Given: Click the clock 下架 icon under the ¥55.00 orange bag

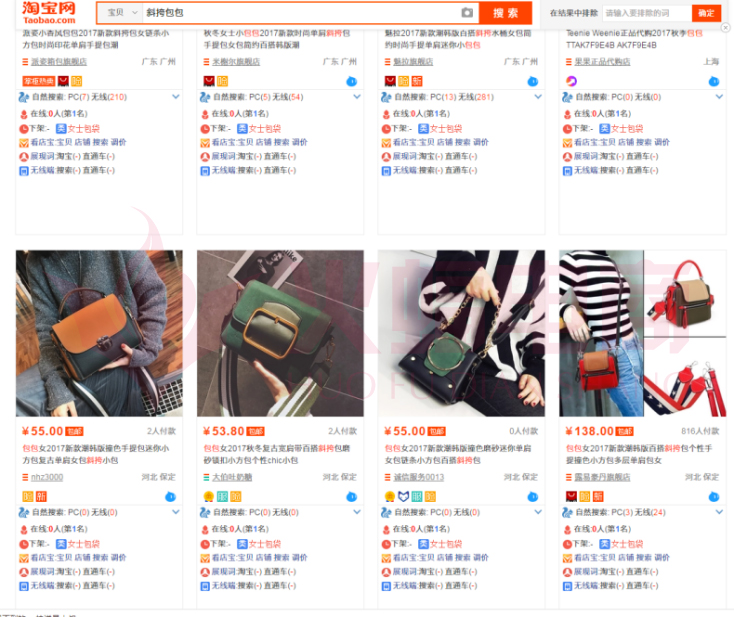Looking at the screenshot, I should pyautogui.click(x=24, y=544).
